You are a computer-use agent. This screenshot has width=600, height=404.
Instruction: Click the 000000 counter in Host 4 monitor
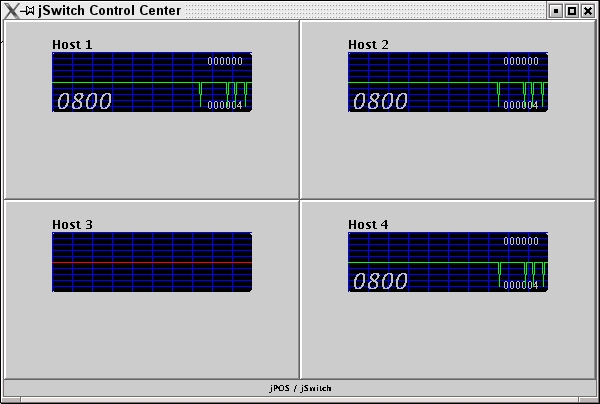tap(521, 241)
